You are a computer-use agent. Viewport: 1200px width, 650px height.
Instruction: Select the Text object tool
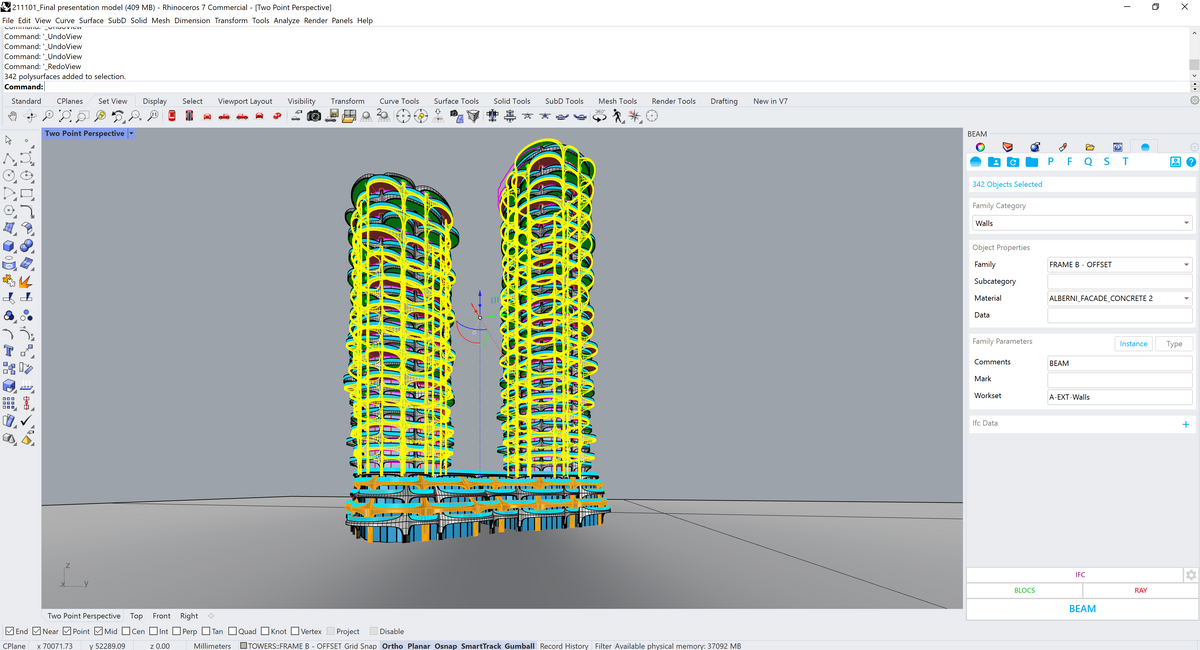[9, 351]
